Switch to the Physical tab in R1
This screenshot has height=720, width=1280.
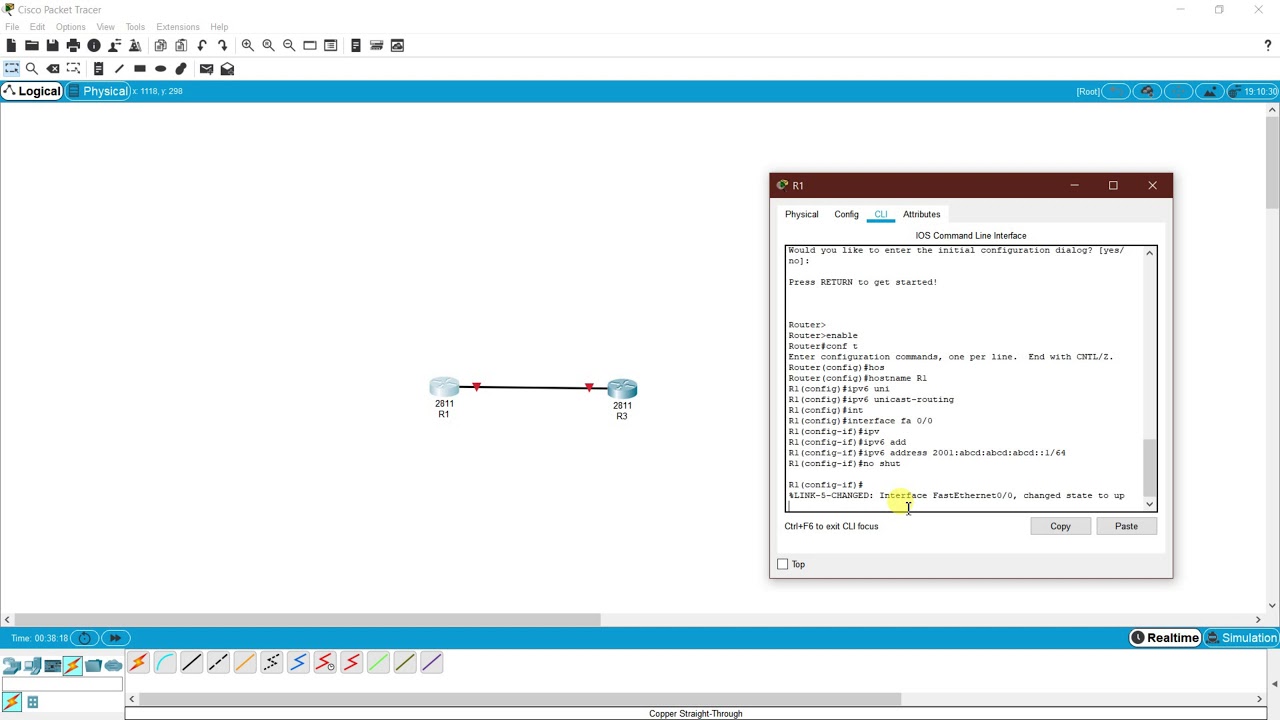(x=801, y=214)
